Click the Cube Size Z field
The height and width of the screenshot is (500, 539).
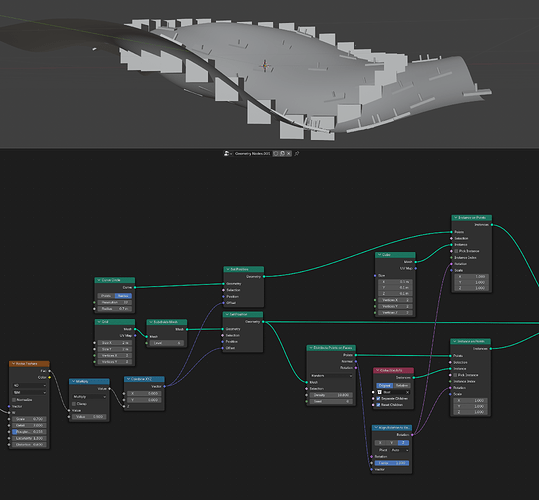pyautogui.click(x=395, y=293)
